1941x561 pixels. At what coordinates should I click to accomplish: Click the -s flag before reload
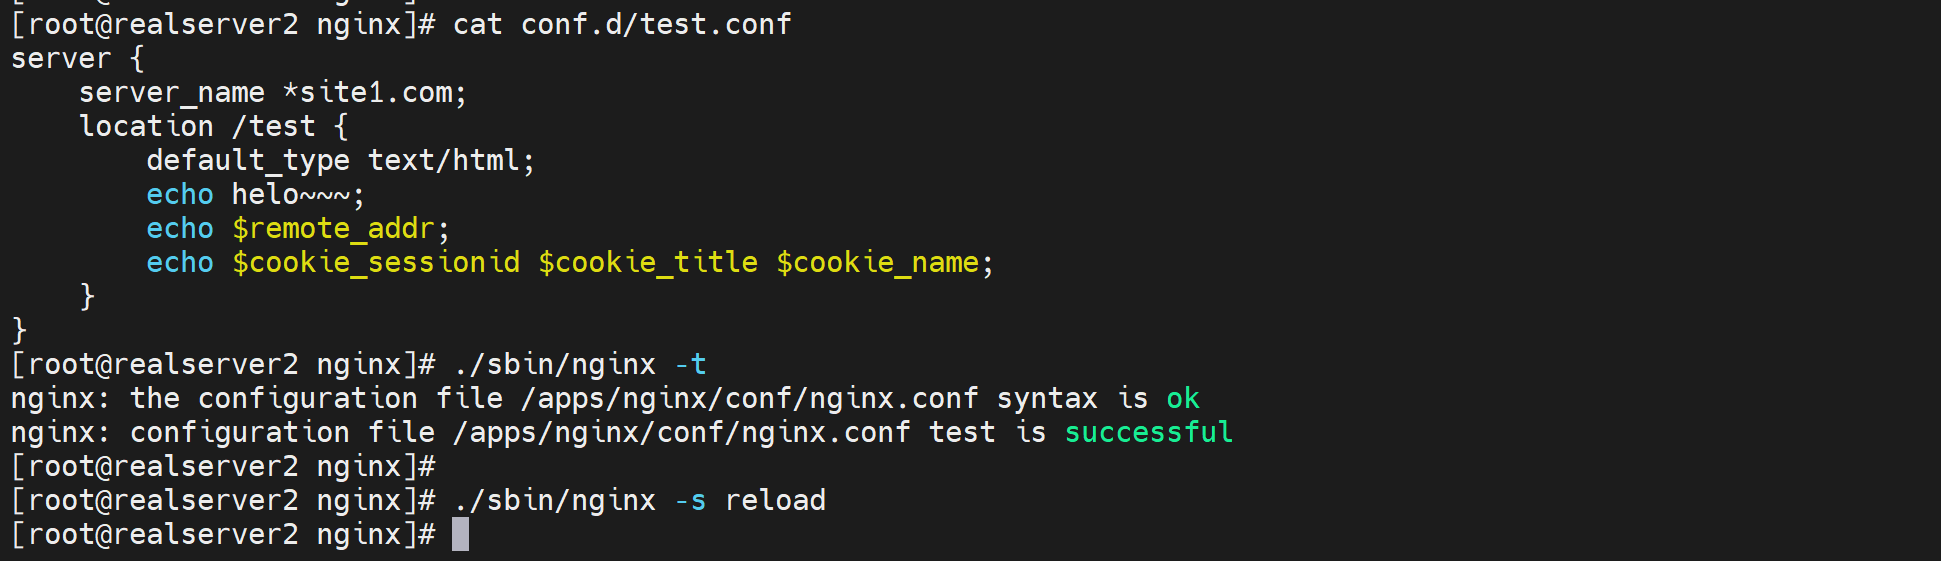(690, 500)
